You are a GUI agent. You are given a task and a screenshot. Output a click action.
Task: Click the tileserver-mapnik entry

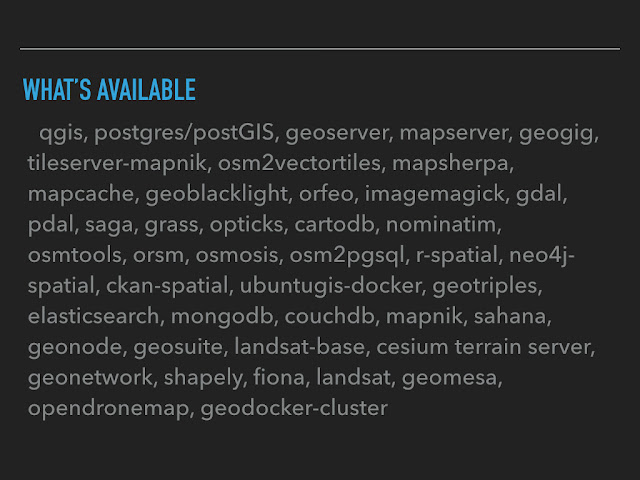(117, 163)
